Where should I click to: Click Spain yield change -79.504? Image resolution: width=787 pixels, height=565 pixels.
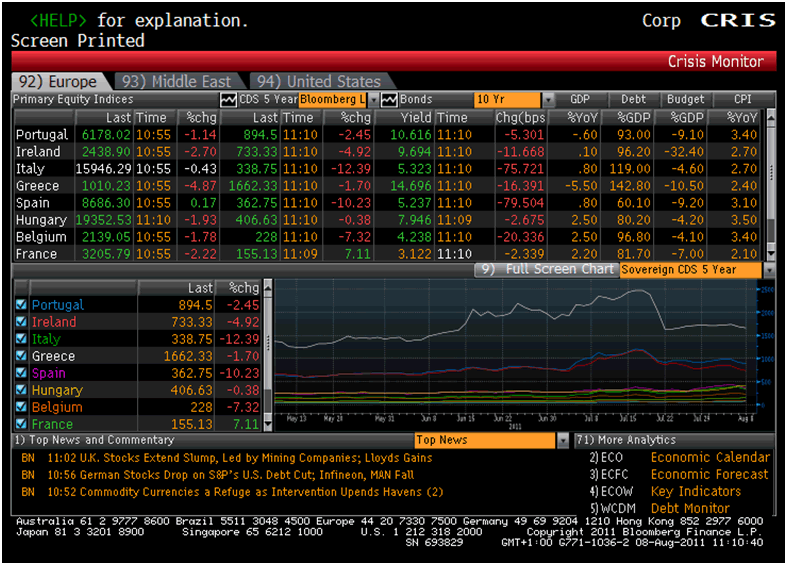tap(520, 203)
